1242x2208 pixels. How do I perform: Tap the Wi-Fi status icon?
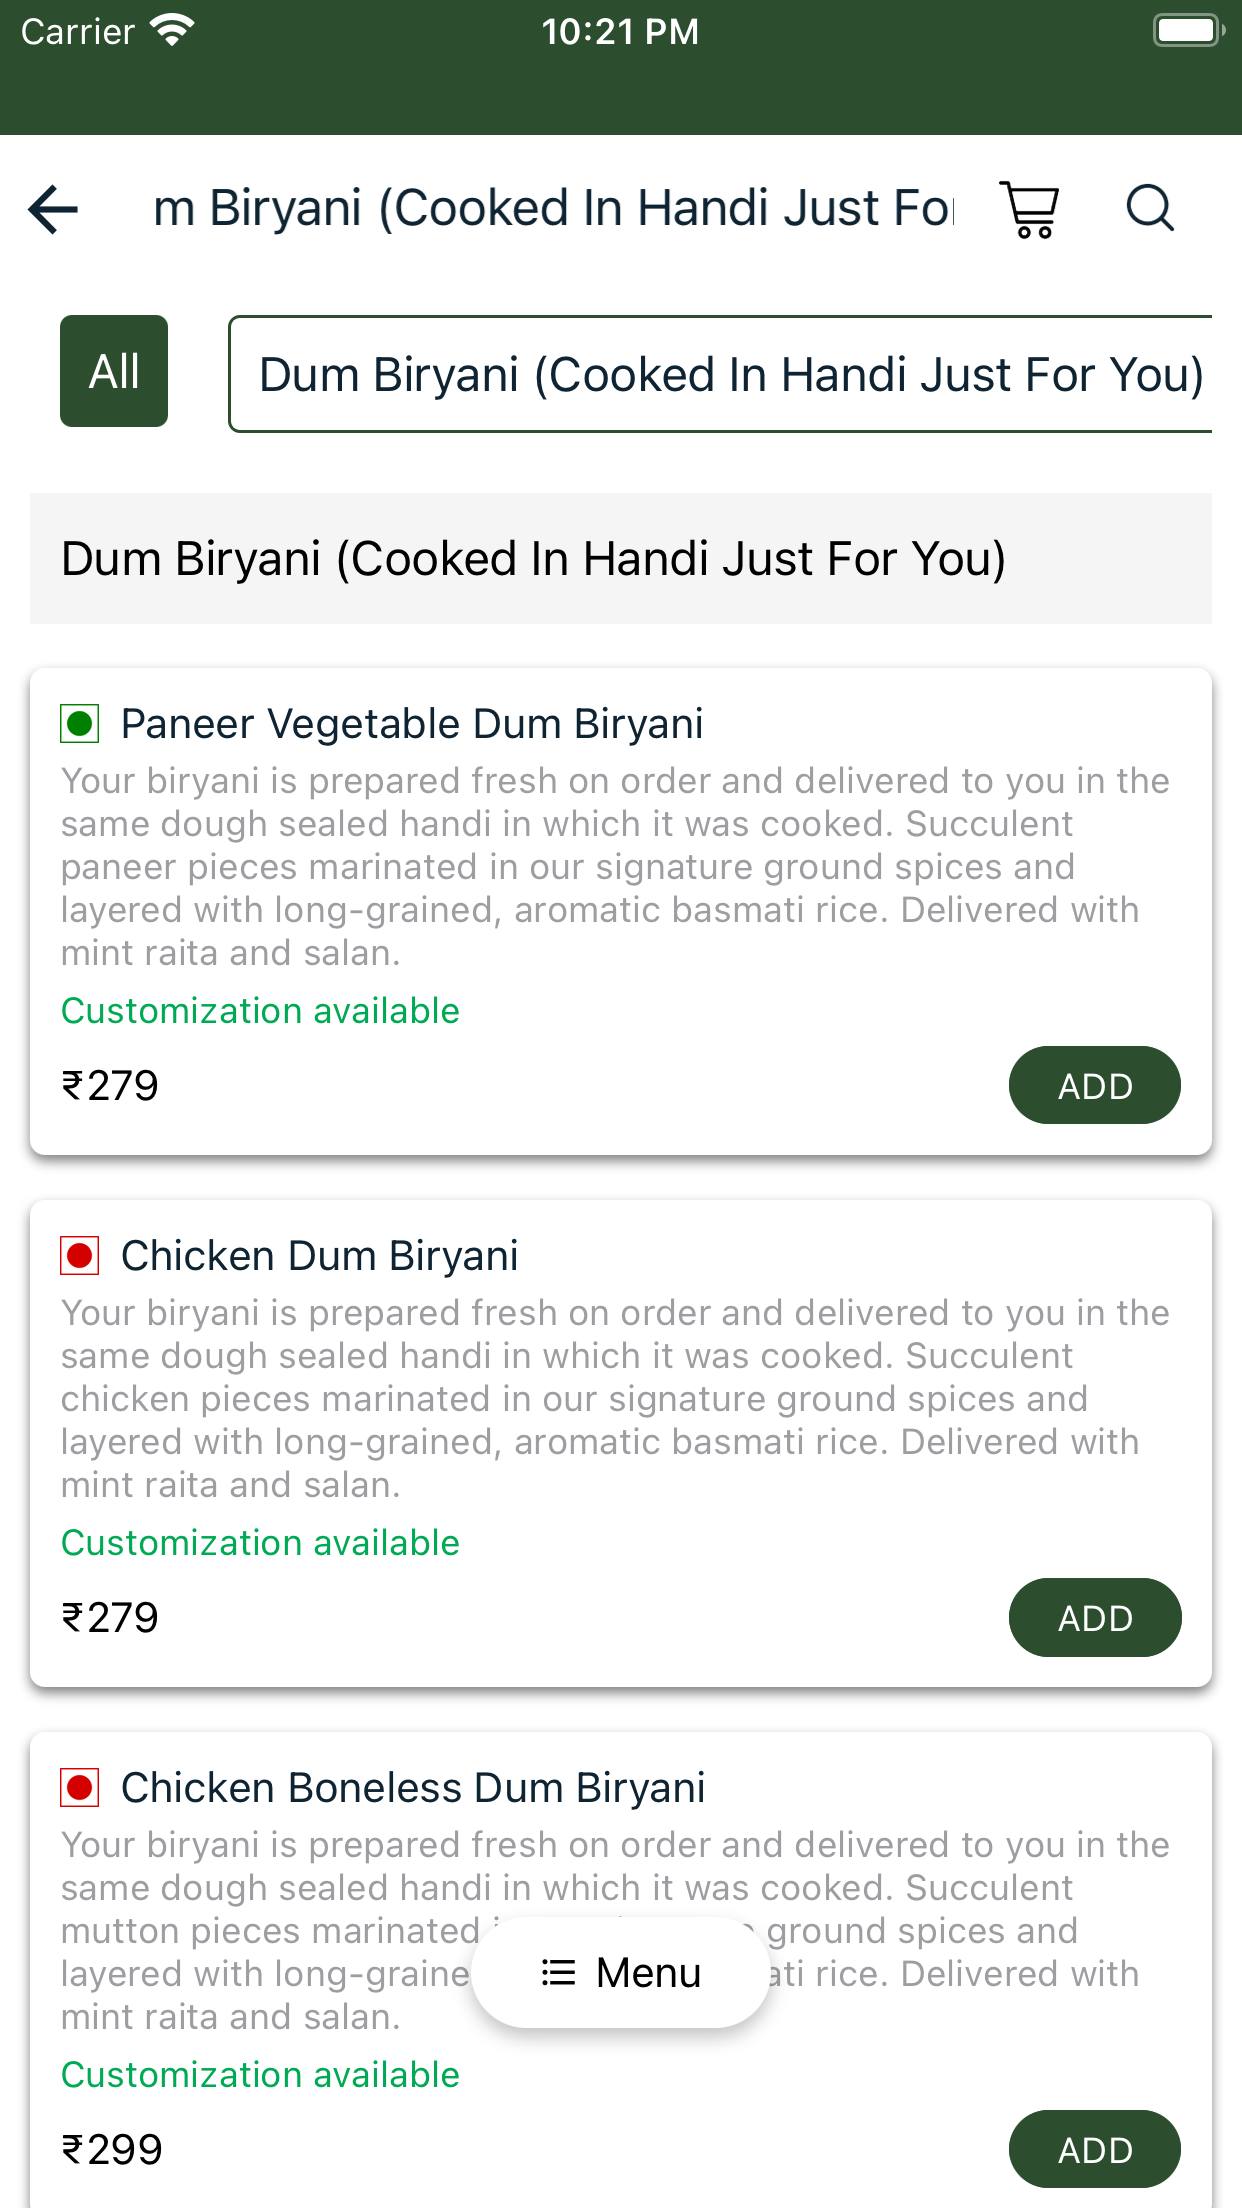(x=172, y=31)
